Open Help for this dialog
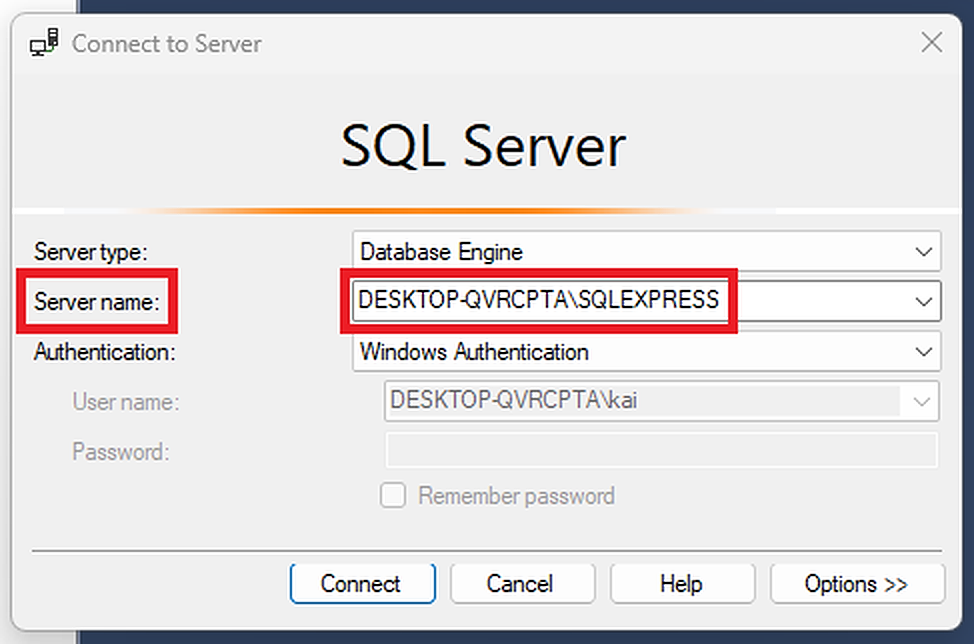Image resolution: width=974 pixels, height=644 pixels. point(681,584)
